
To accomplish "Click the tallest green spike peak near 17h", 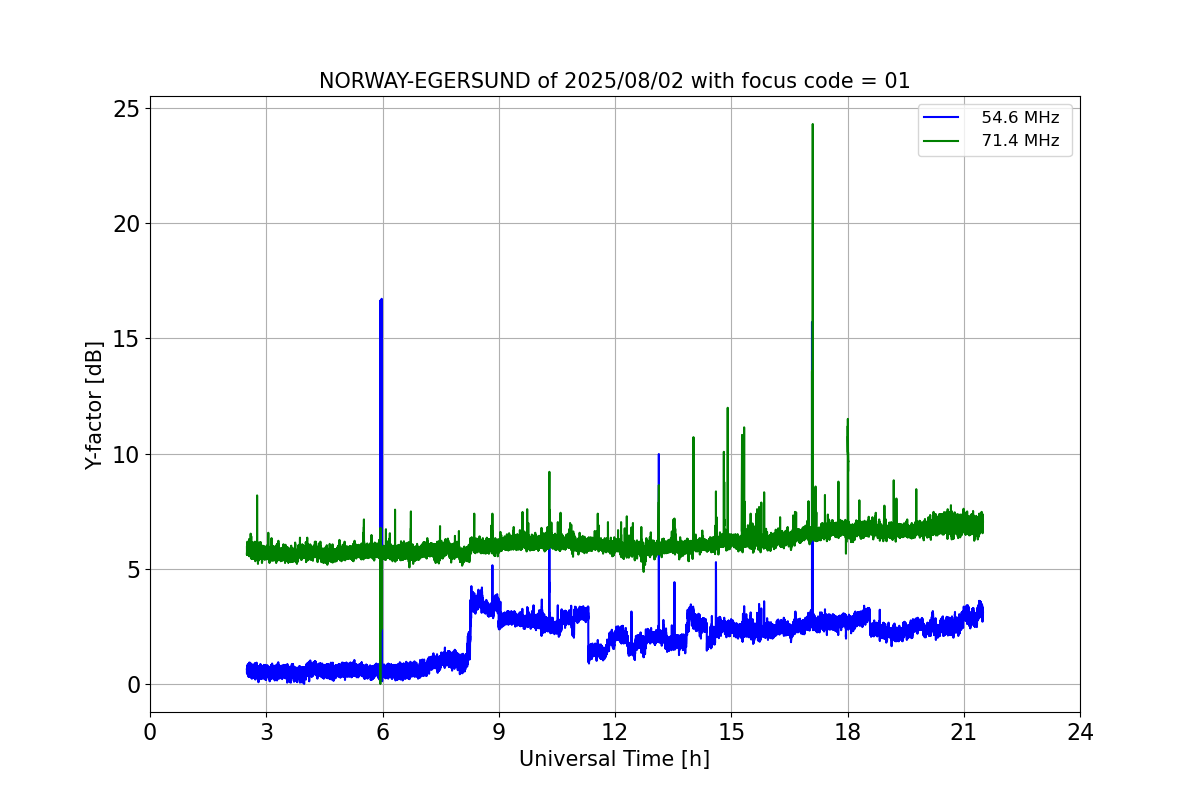I will click(x=812, y=125).
